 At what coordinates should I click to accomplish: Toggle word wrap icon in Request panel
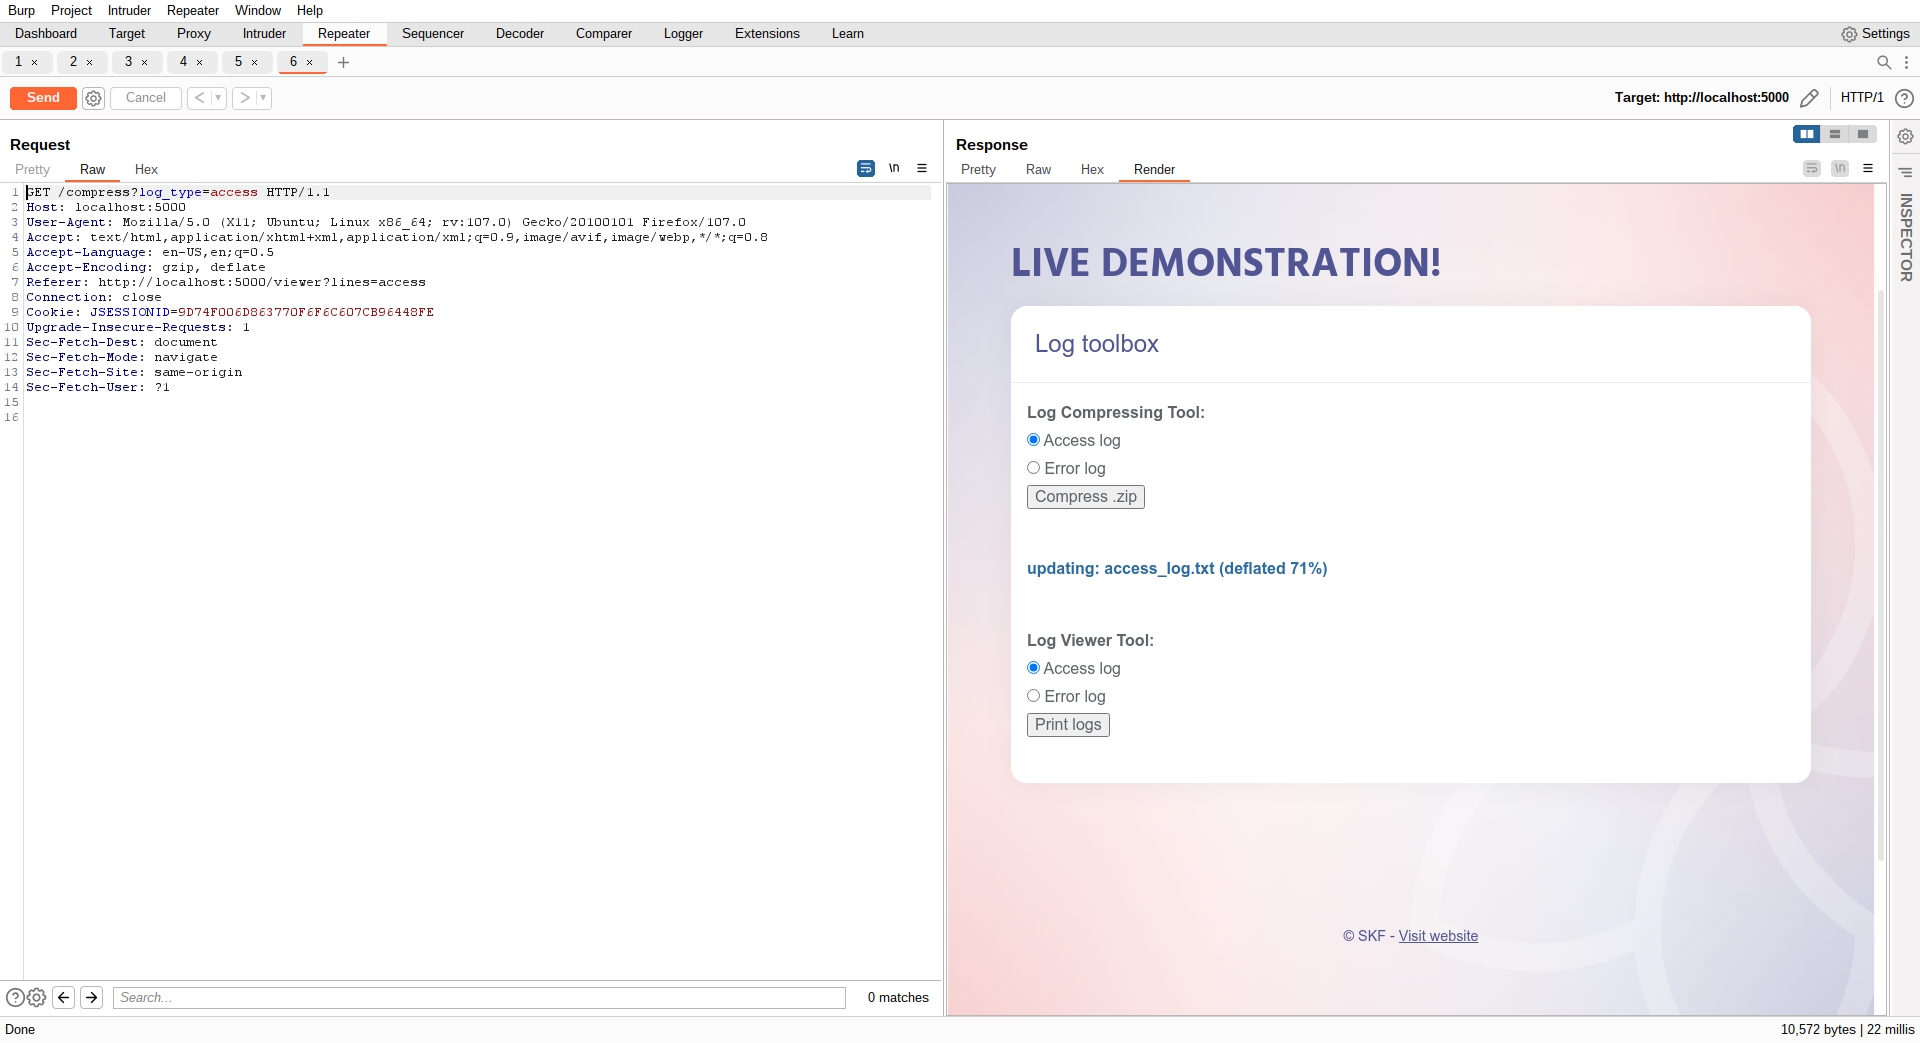[x=866, y=169]
